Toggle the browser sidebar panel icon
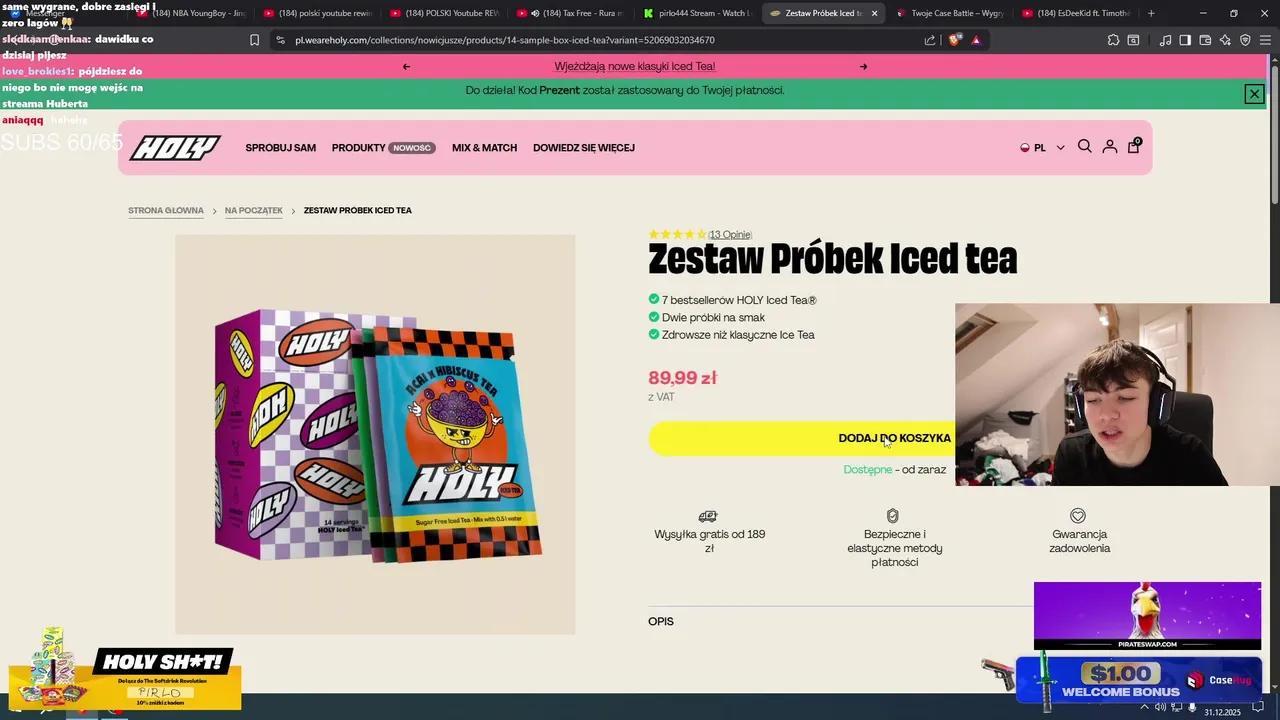Viewport: 1280px width, 720px height. [x=1185, y=40]
